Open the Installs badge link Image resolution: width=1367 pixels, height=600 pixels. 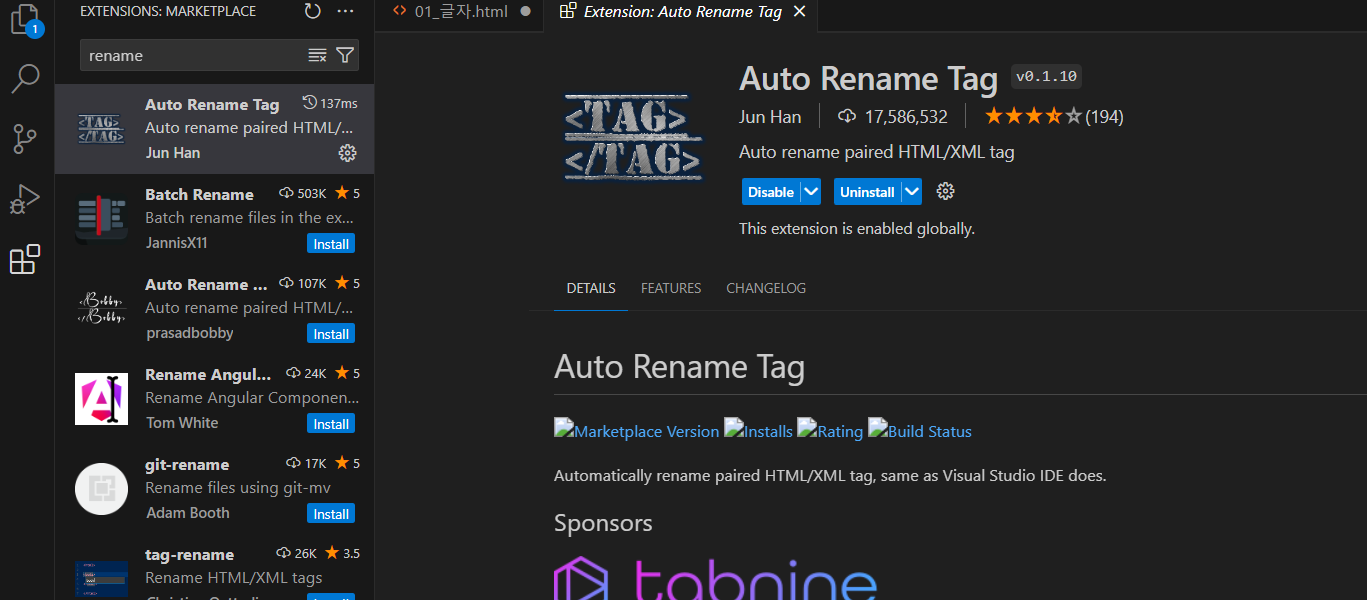click(x=758, y=431)
